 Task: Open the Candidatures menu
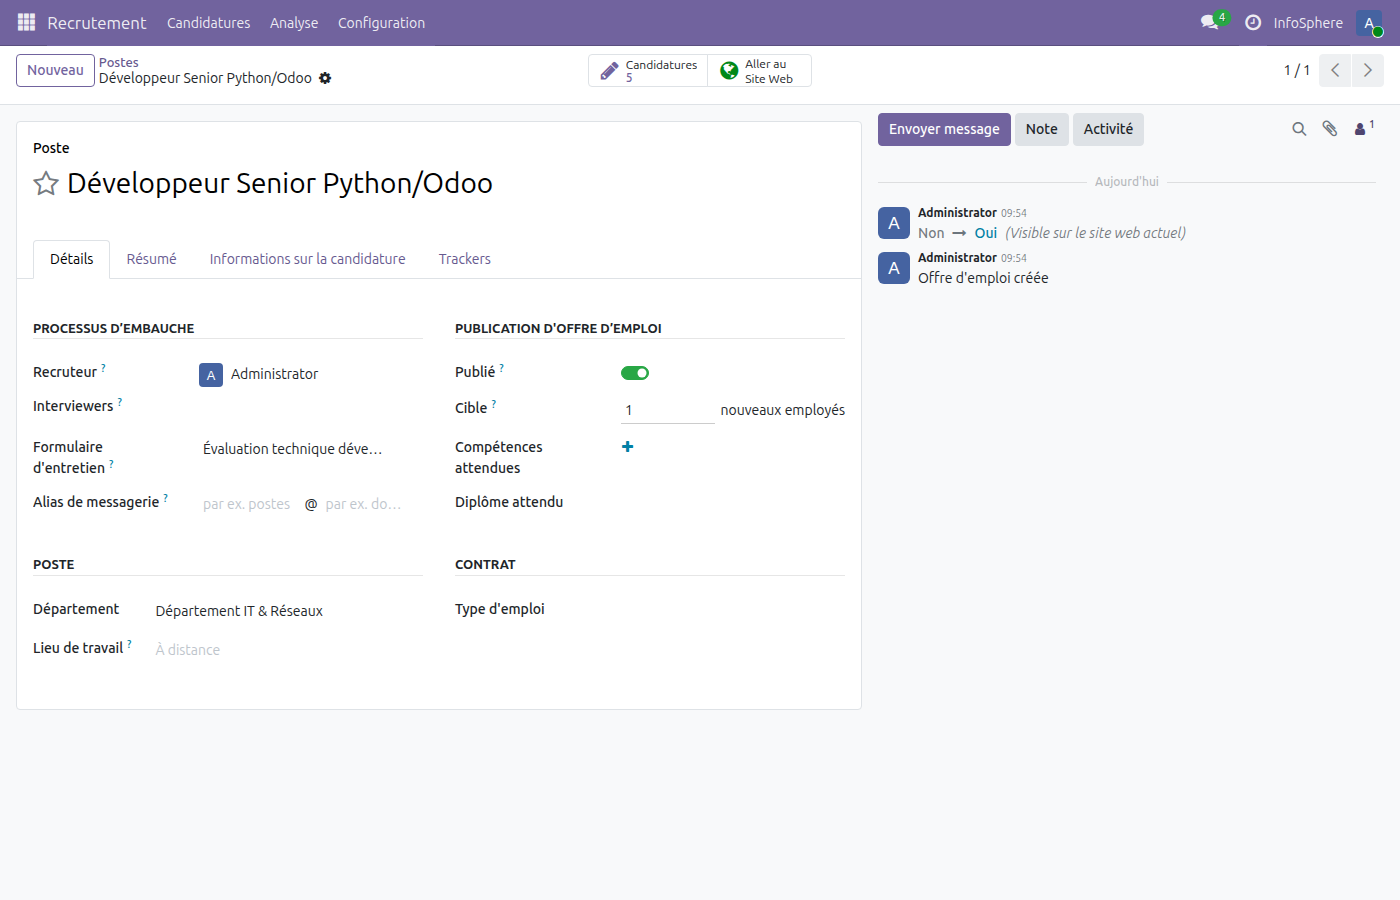click(x=208, y=22)
